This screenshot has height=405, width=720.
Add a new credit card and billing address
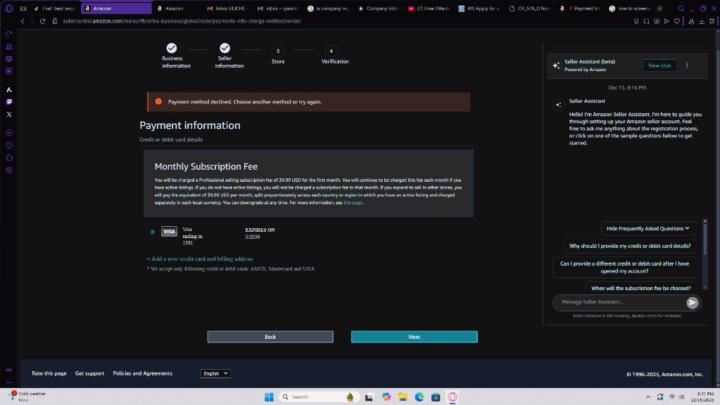click(200, 259)
